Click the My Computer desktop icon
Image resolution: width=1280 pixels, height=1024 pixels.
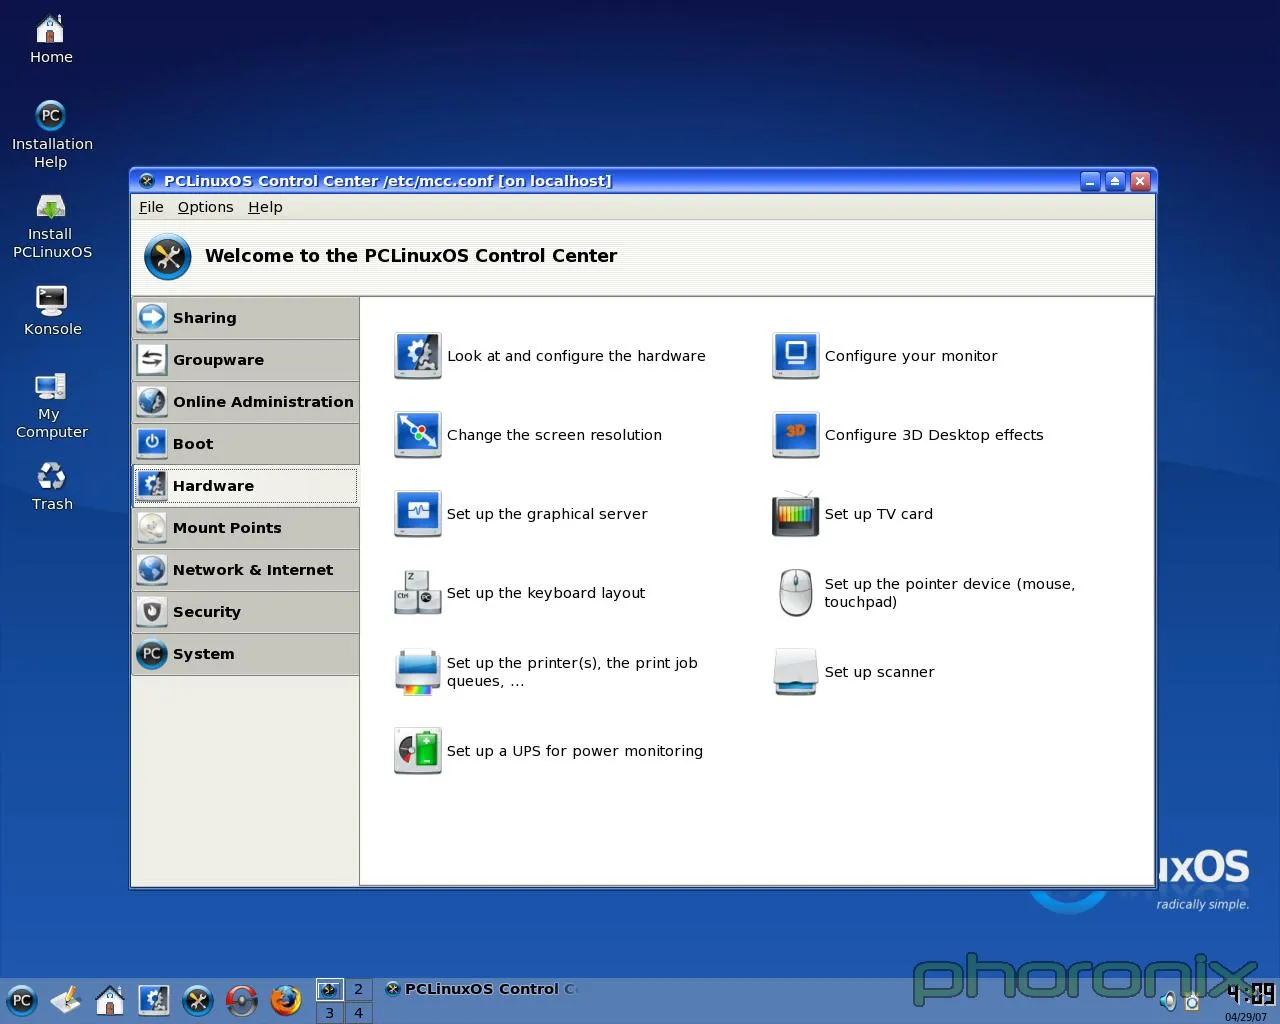(x=51, y=405)
